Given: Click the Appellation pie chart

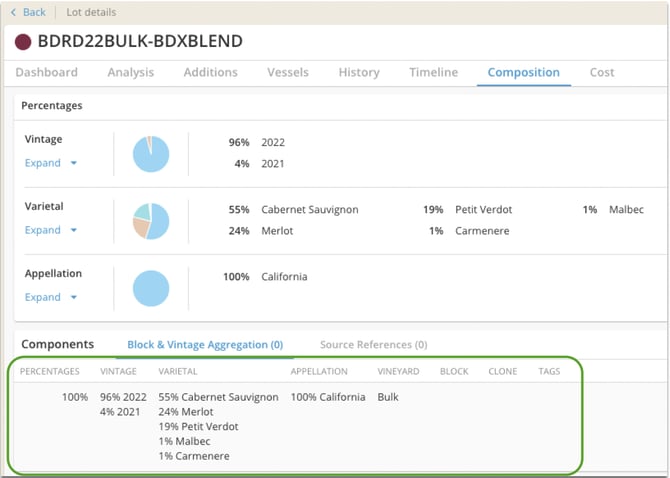Looking at the screenshot, I should coord(151,288).
